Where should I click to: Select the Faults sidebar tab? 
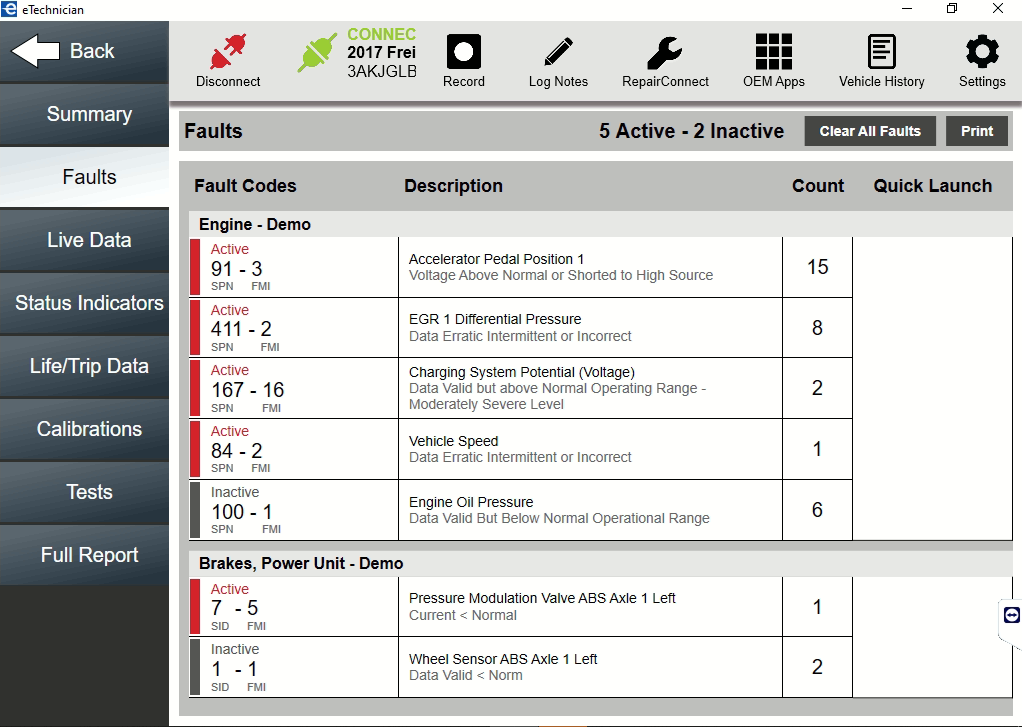pos(85,177)
